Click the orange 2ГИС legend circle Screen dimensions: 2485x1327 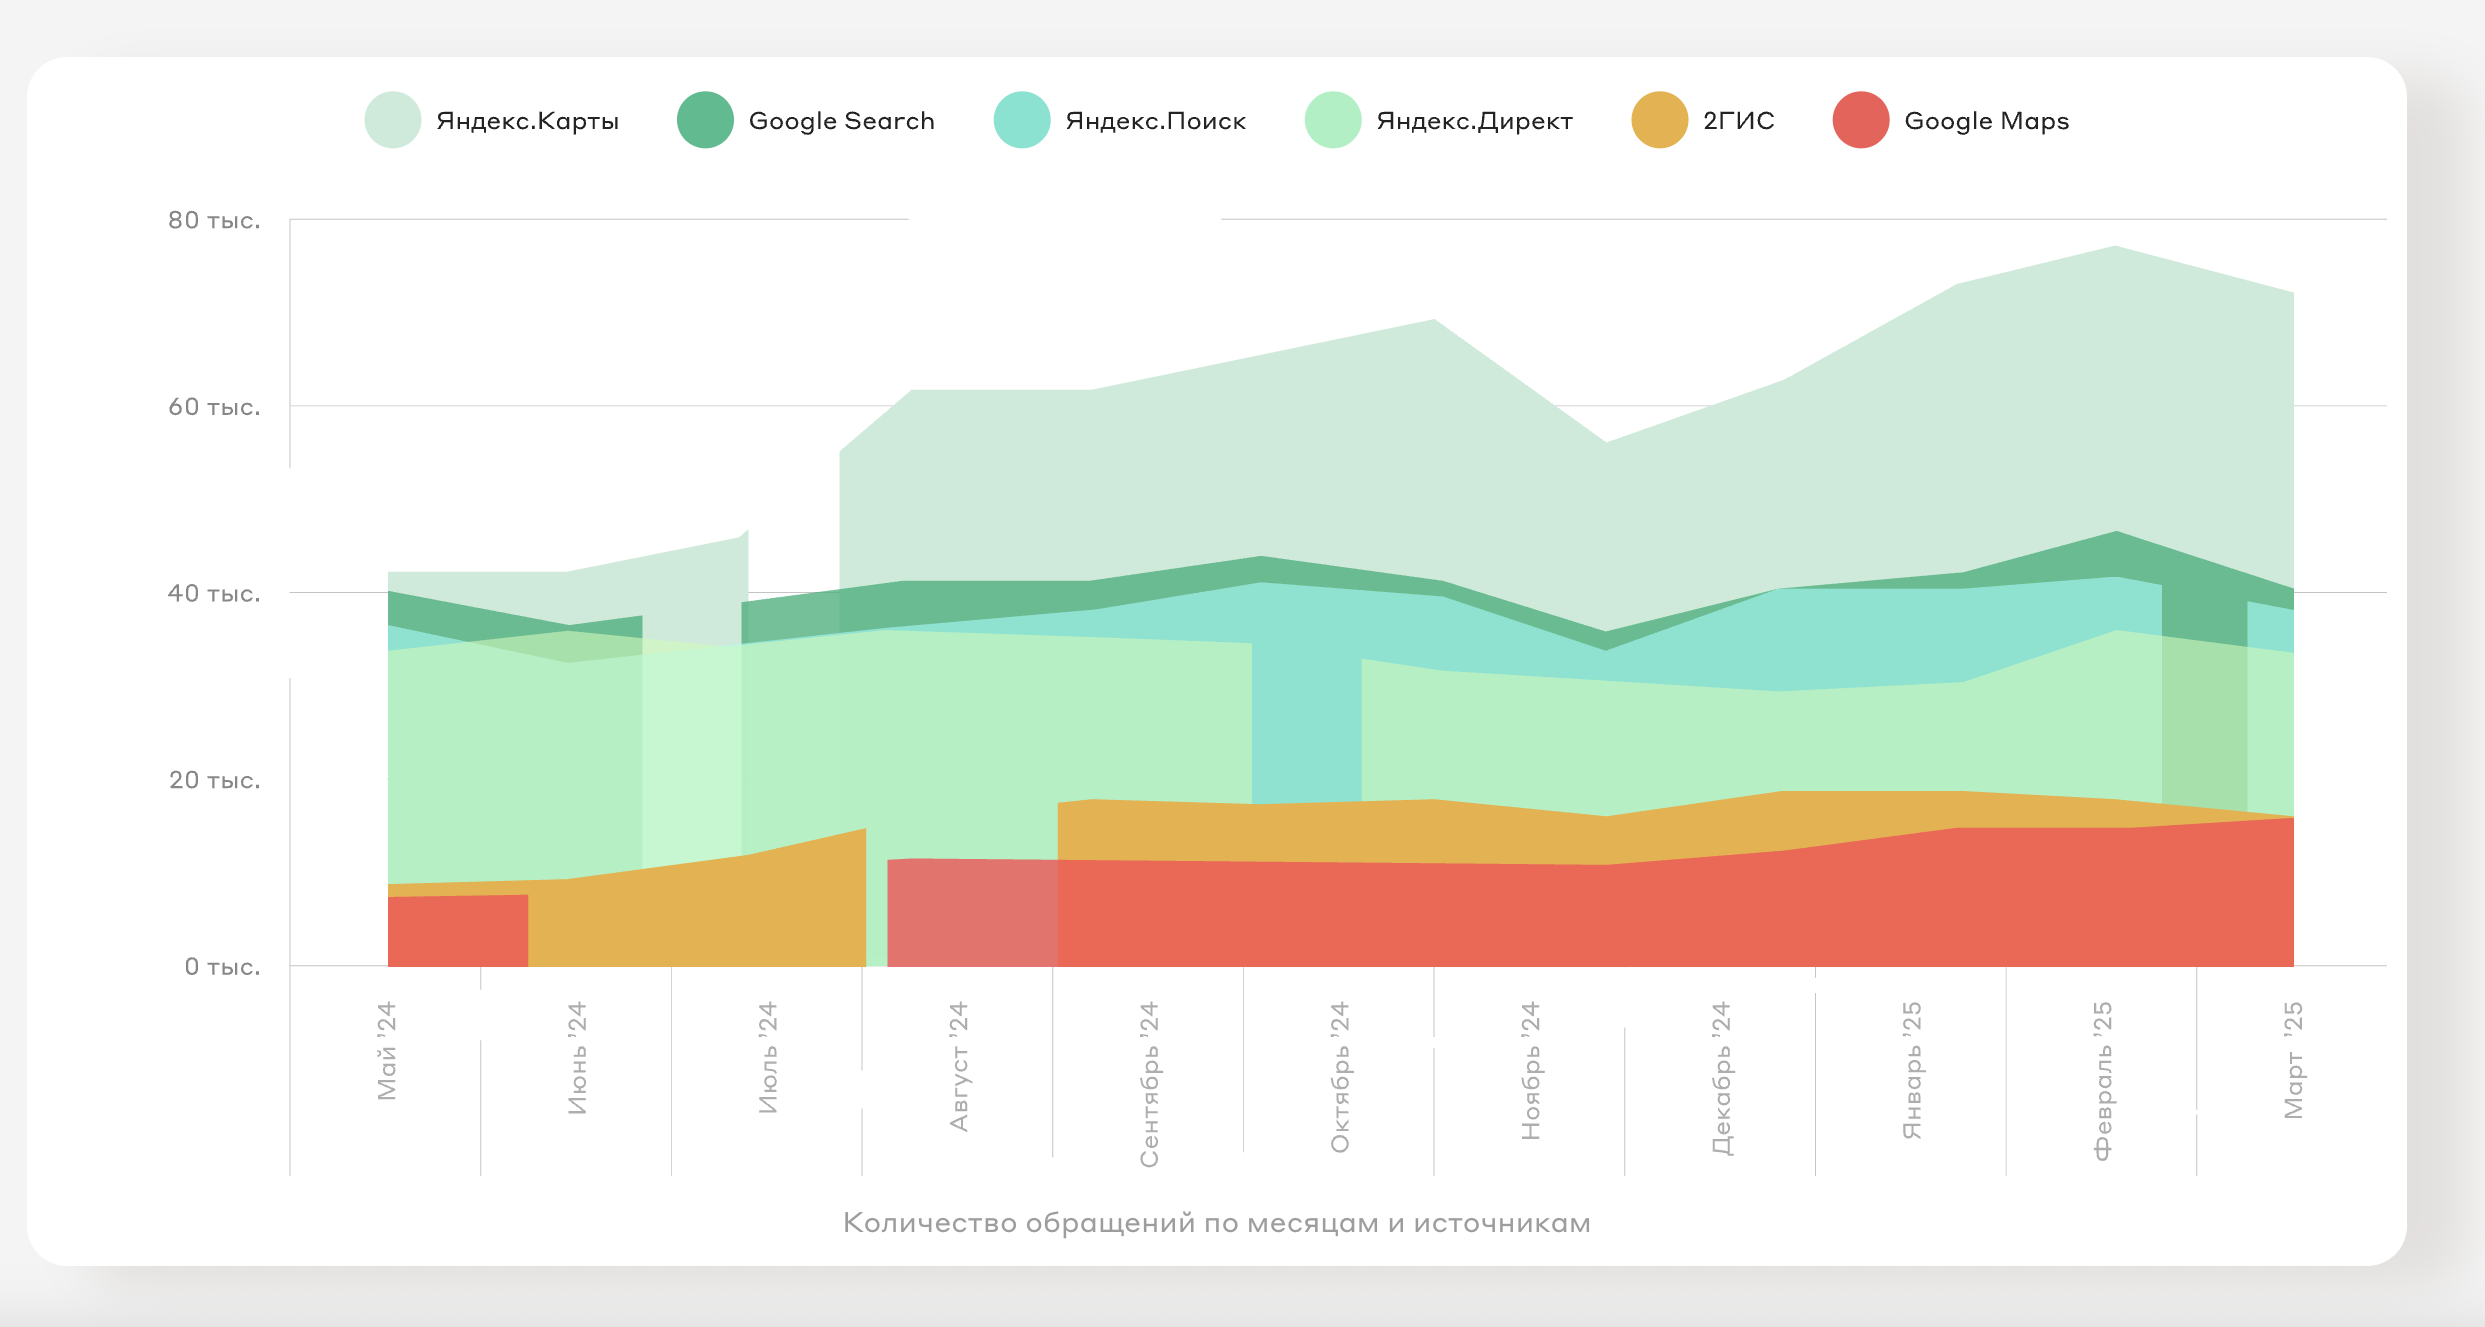point(1659,120)
